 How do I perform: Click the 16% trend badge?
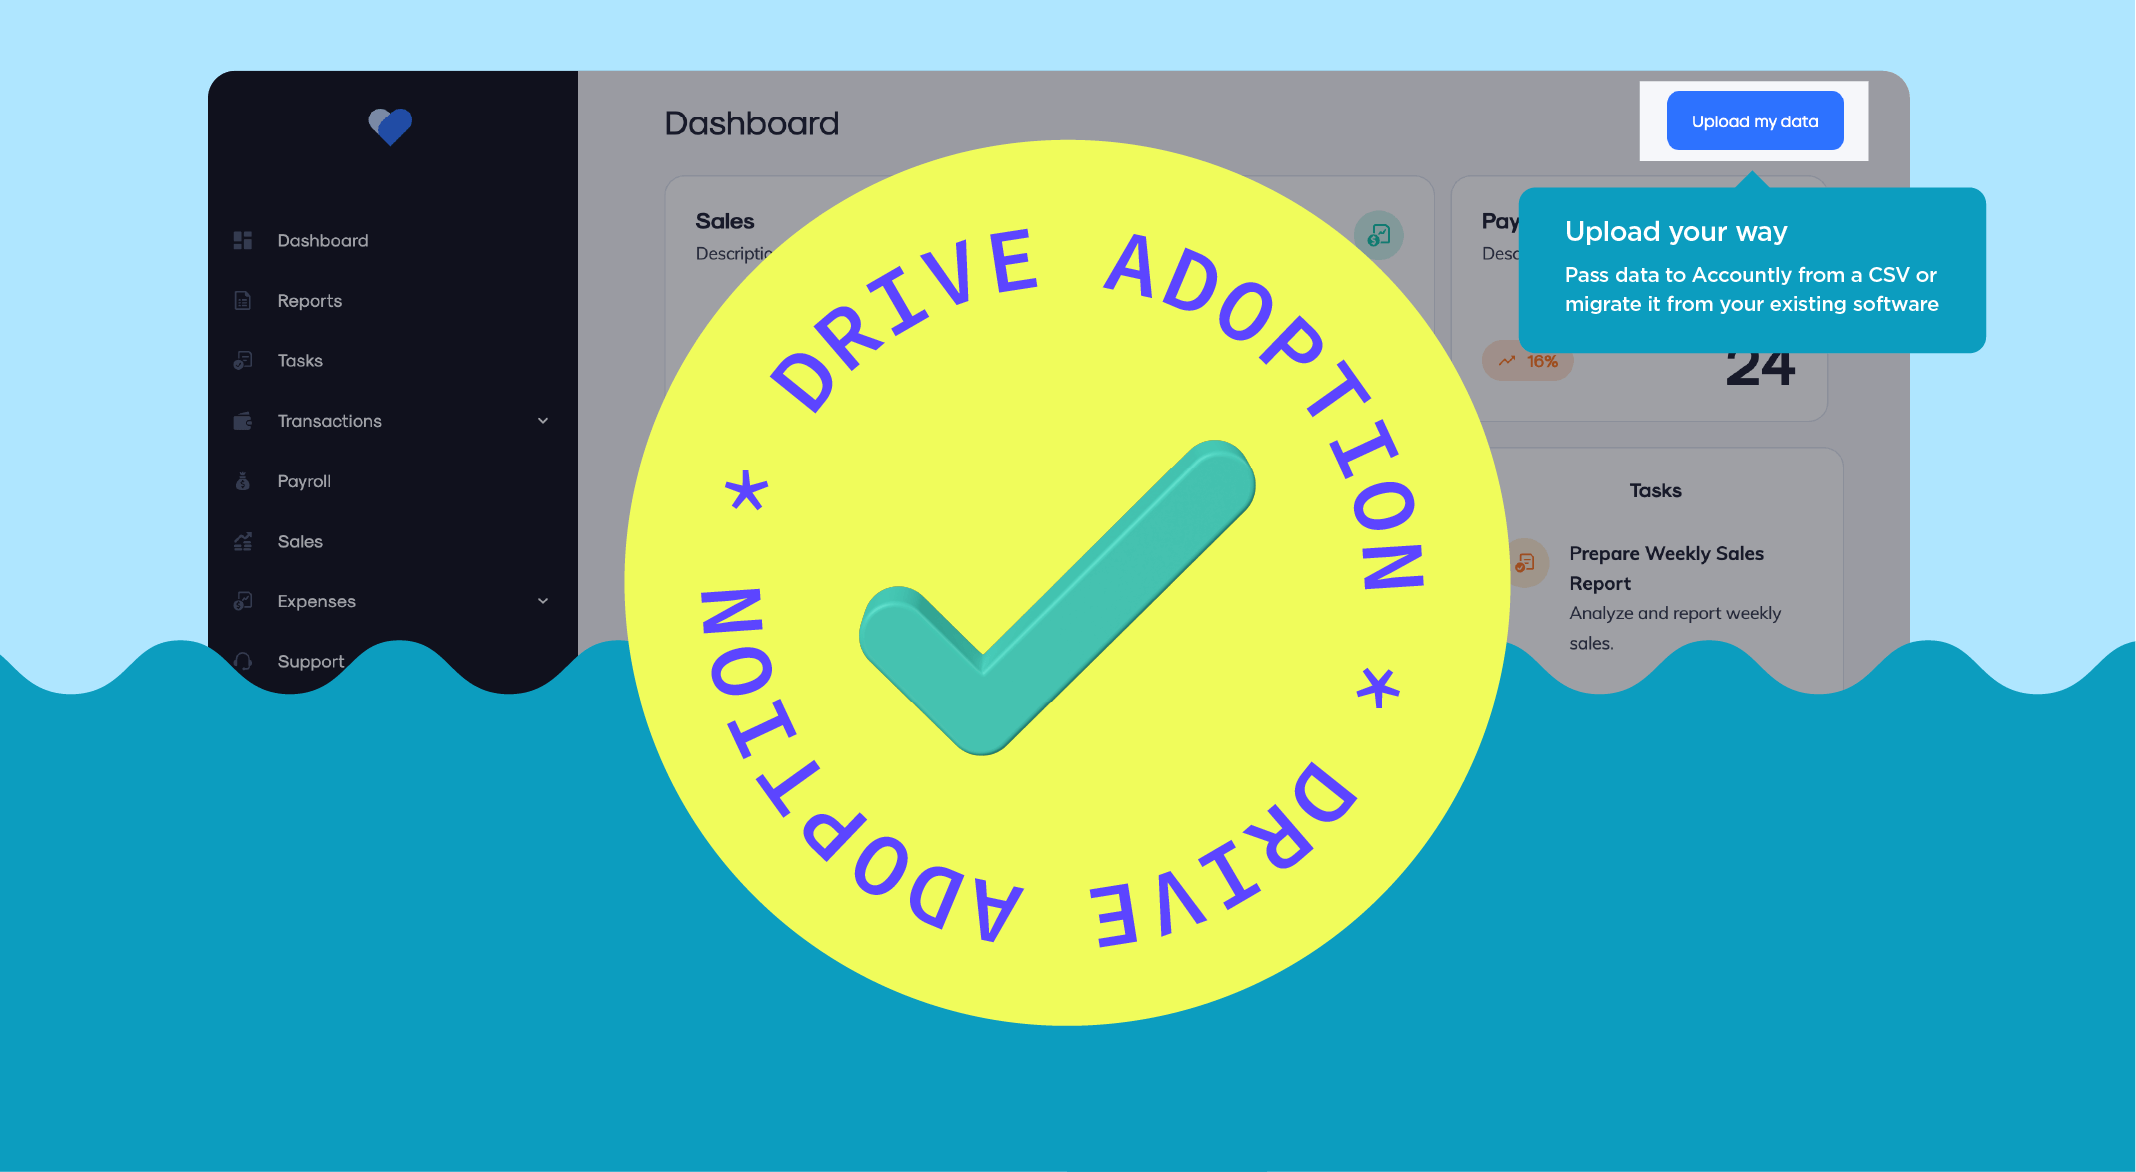point(1529,362)
